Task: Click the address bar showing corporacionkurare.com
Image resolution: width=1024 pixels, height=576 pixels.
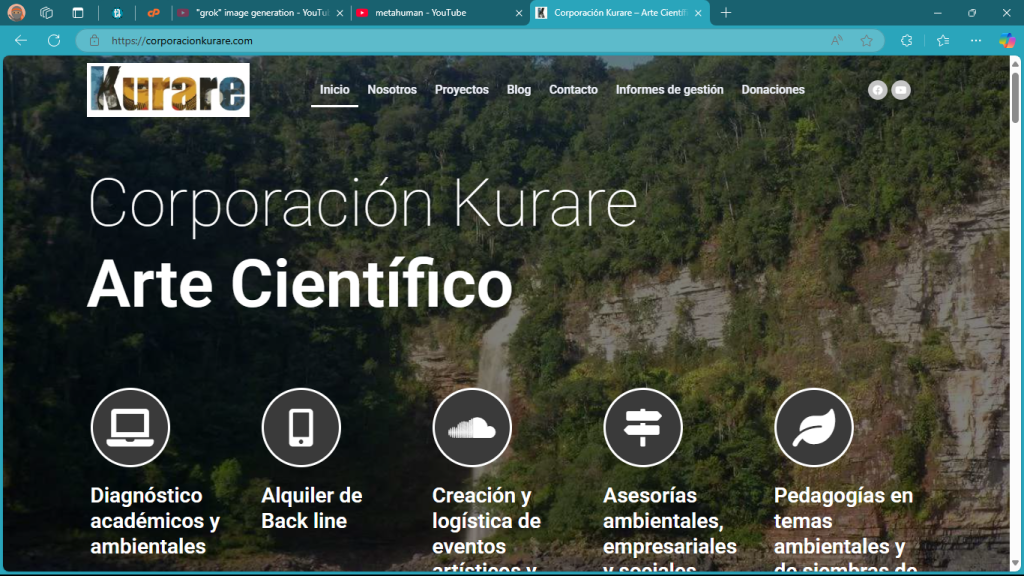Action: (450, 41)
